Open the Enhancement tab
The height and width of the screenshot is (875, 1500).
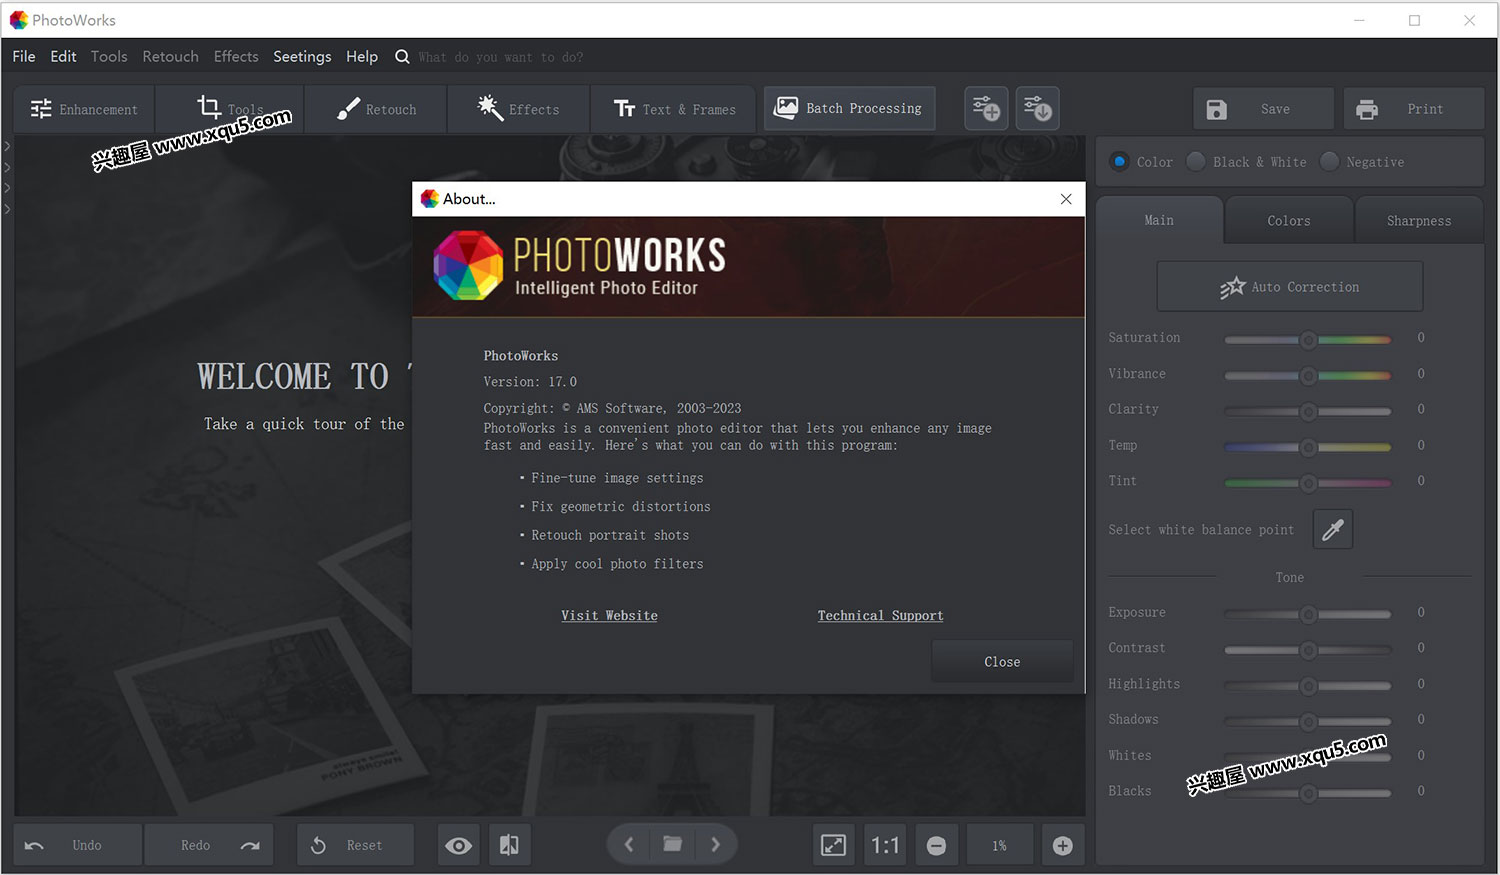coord(84,109)
